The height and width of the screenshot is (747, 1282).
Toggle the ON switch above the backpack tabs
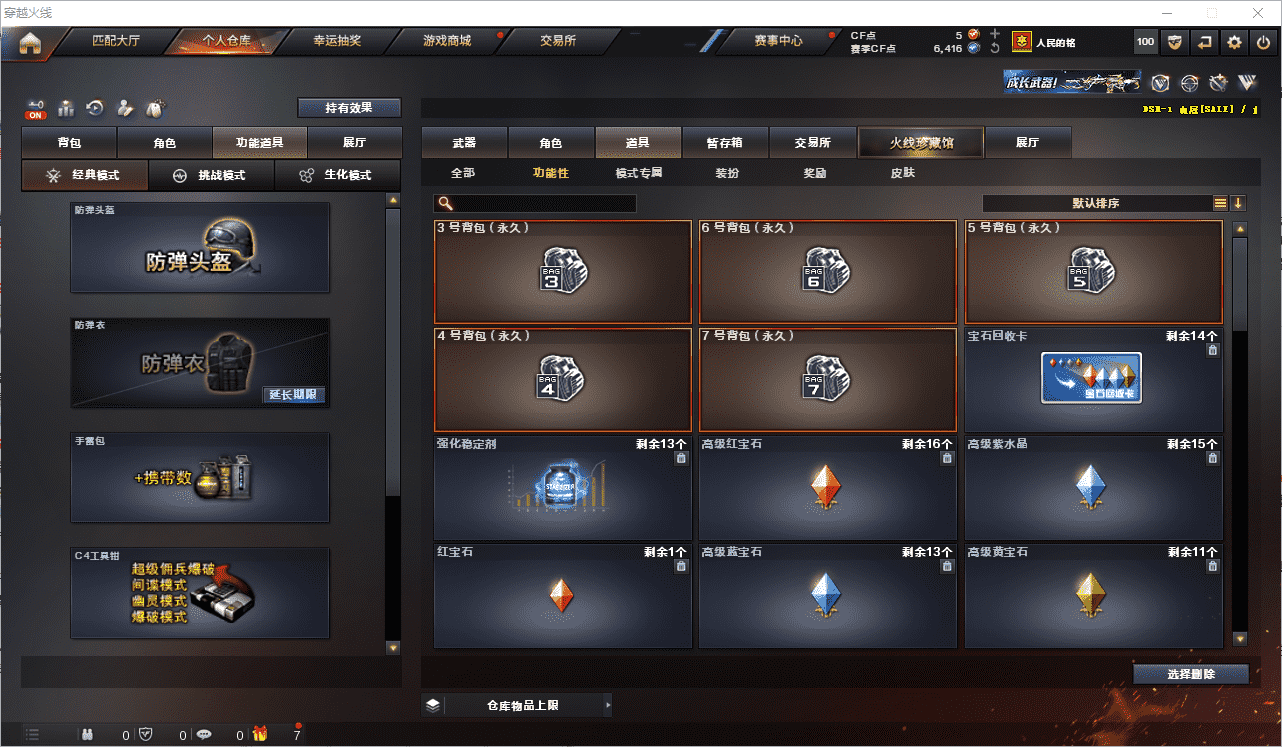pos(36,108)
